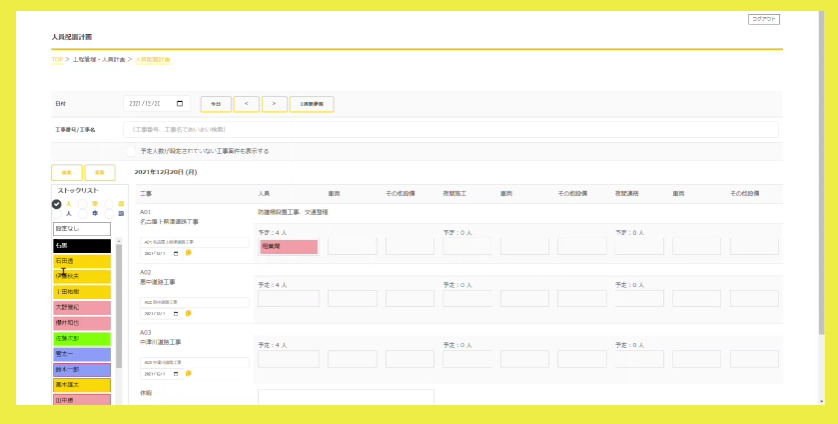
Task: Go to TOP in the breadcrumb
Action: [57, 60]
